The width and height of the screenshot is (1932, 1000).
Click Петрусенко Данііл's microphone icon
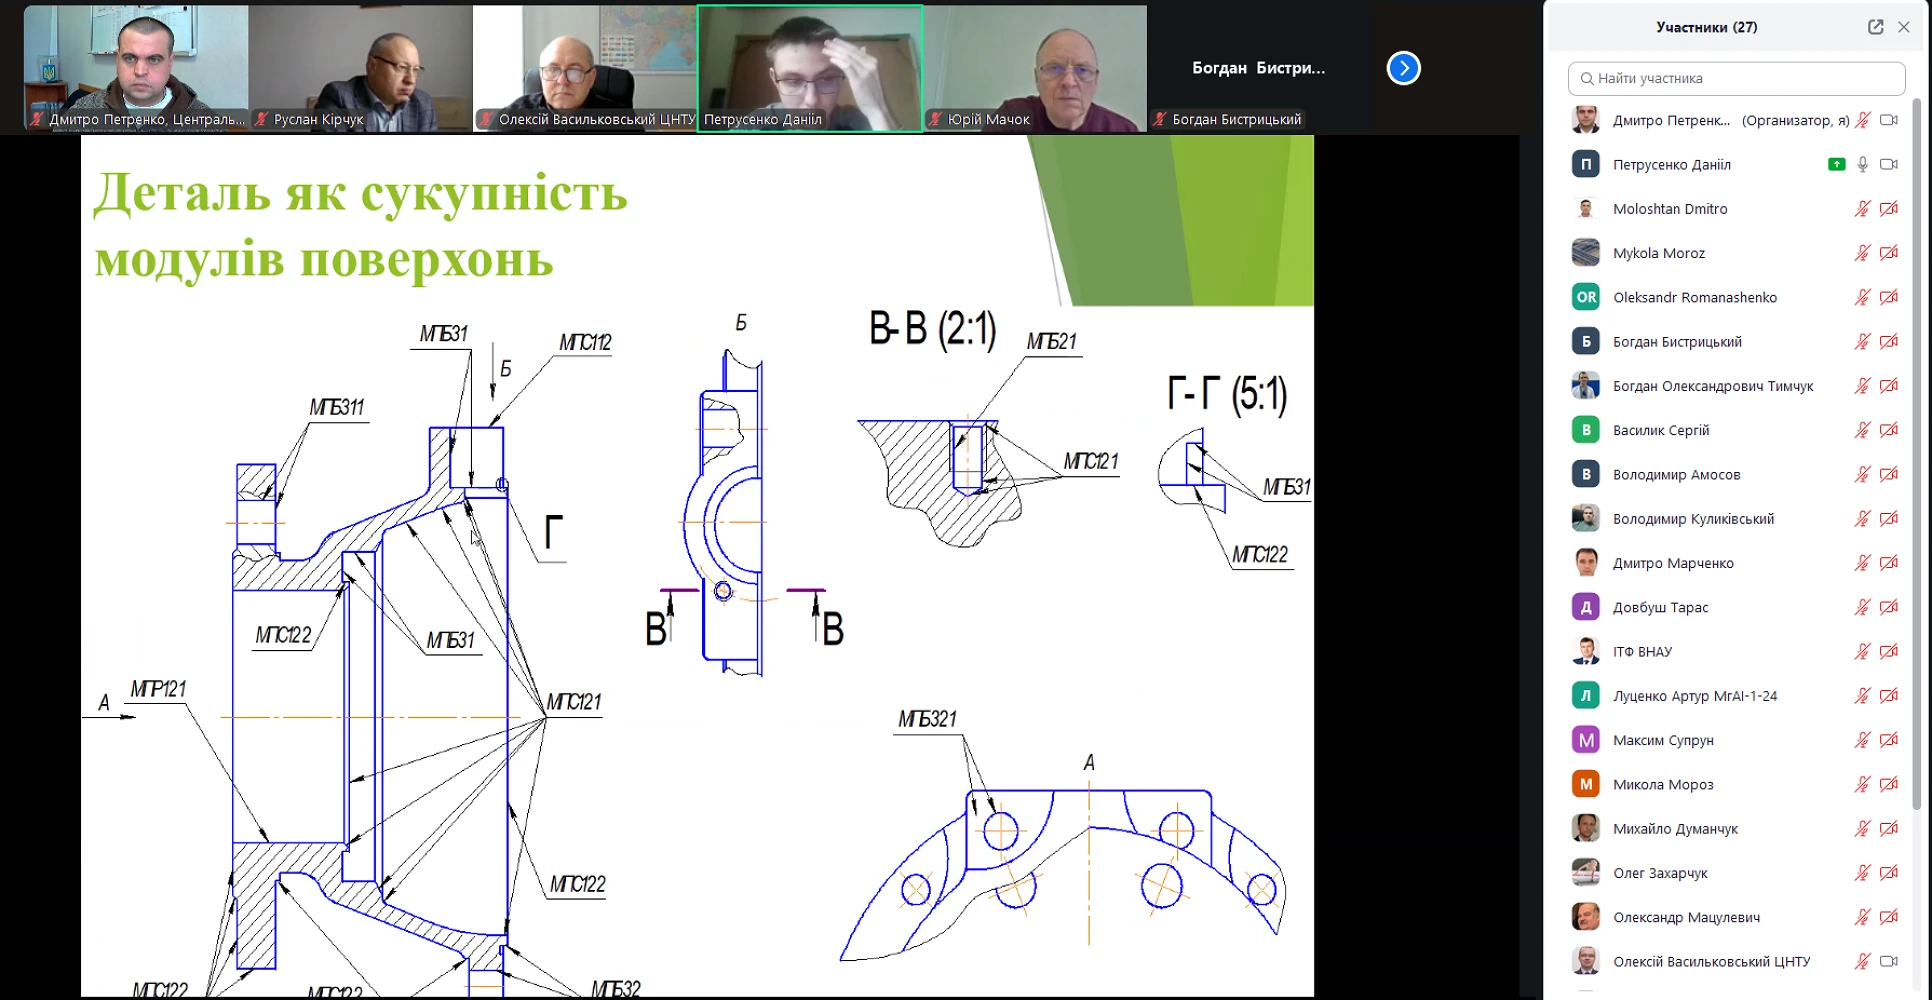point(1862,164)
